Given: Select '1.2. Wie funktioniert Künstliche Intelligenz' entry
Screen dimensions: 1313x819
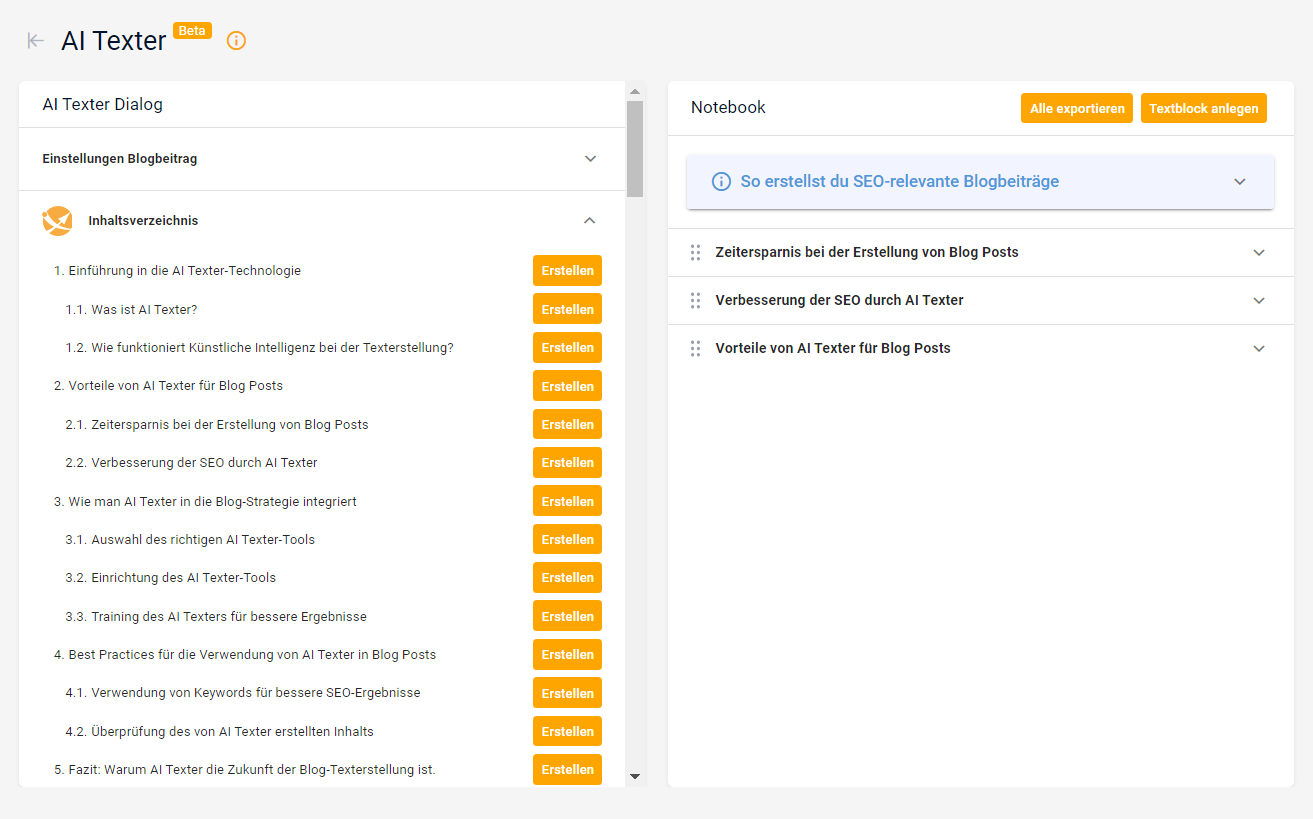Looking at the screenshot, I should (260, 348).
